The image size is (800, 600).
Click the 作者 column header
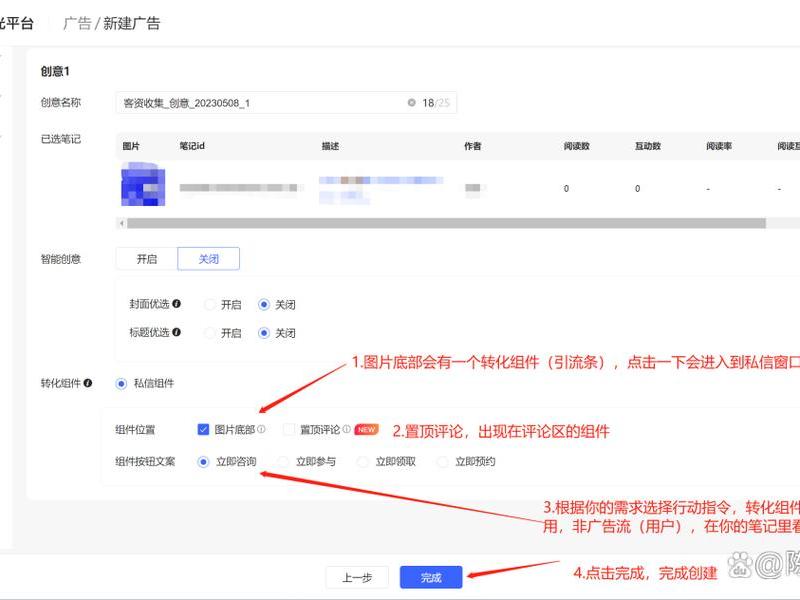(472, 146)
